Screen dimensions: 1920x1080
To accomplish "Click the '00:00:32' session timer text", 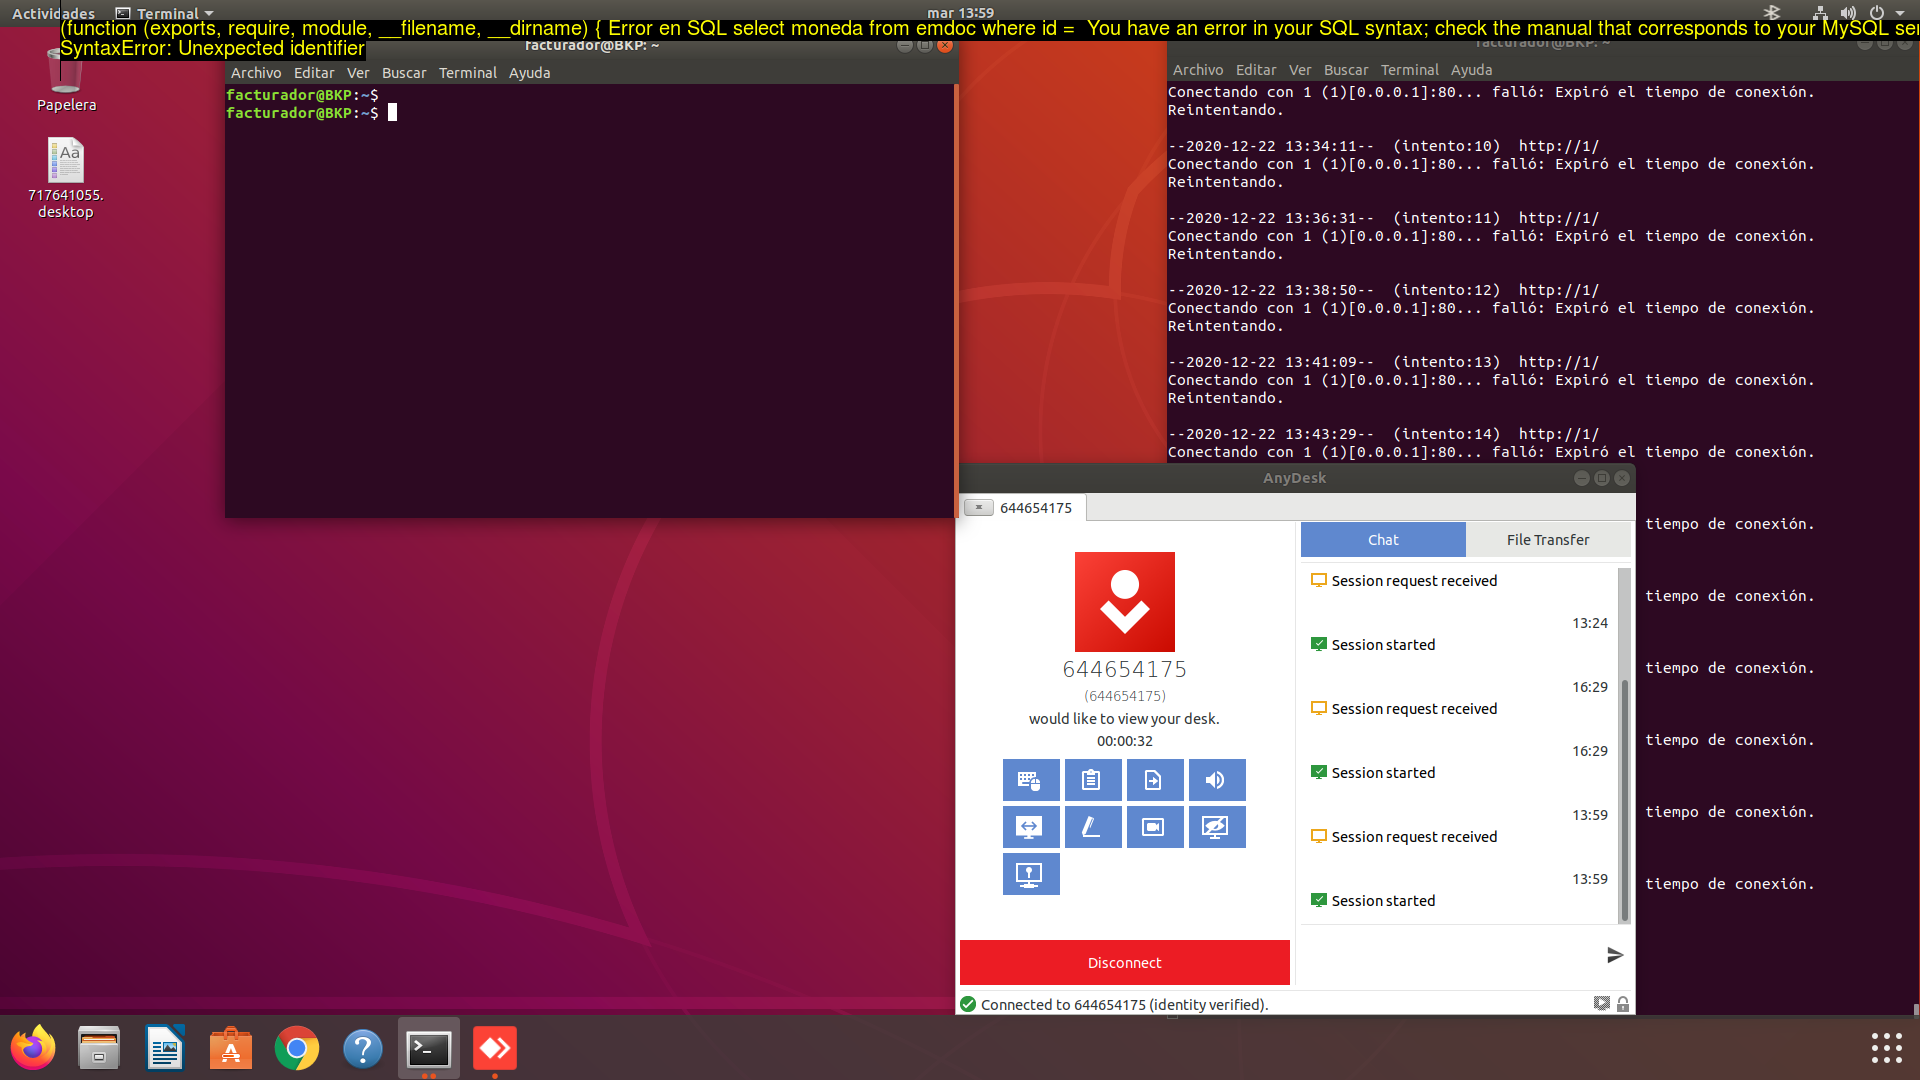I will pyautogui.click(x=1124, y=741).
